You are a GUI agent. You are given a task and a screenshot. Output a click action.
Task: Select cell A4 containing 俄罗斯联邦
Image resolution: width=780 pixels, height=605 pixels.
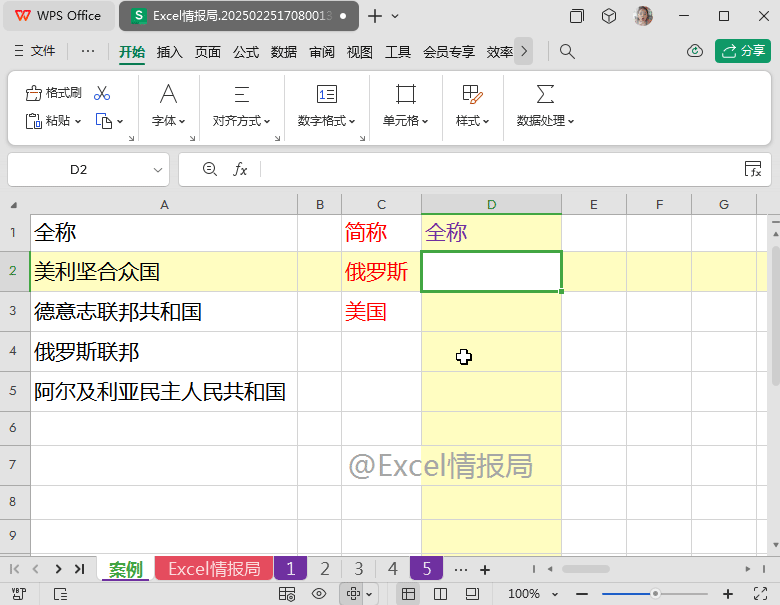164,352
